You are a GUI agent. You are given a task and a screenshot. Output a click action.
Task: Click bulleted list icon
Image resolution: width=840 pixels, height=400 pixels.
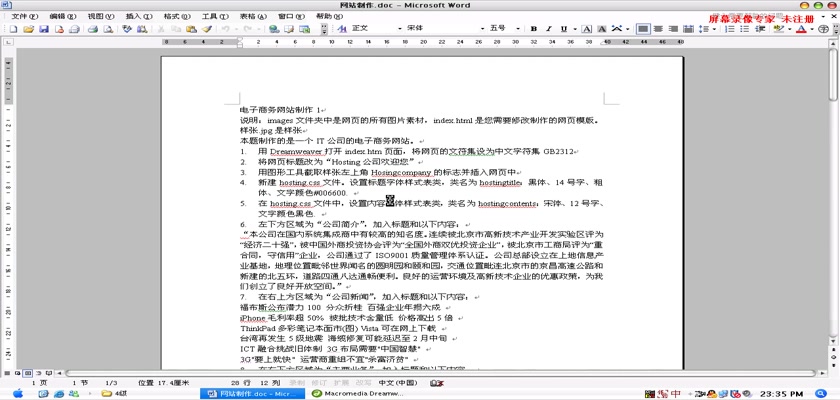744,28
